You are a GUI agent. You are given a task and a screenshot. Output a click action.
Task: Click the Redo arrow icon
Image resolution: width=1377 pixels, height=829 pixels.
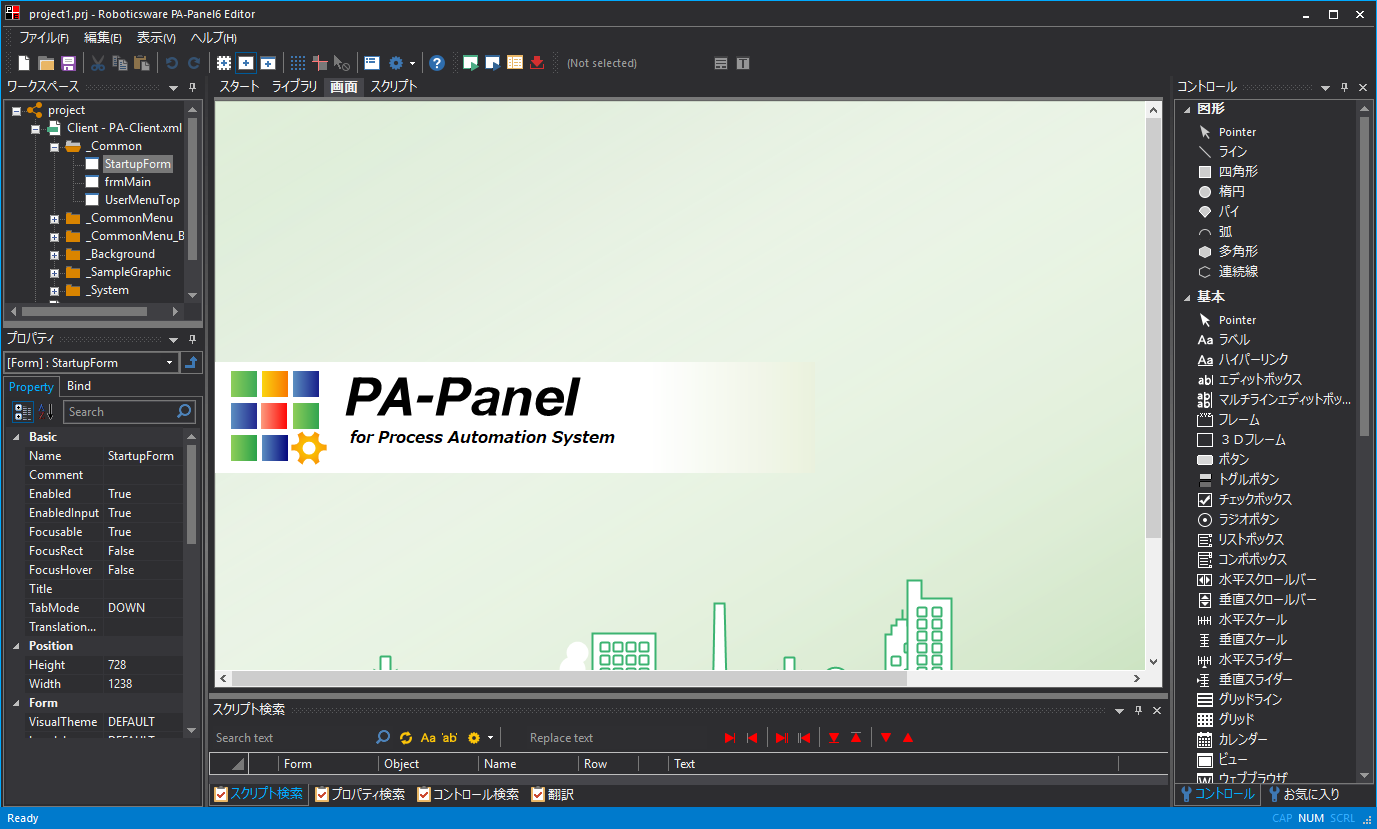194,63
